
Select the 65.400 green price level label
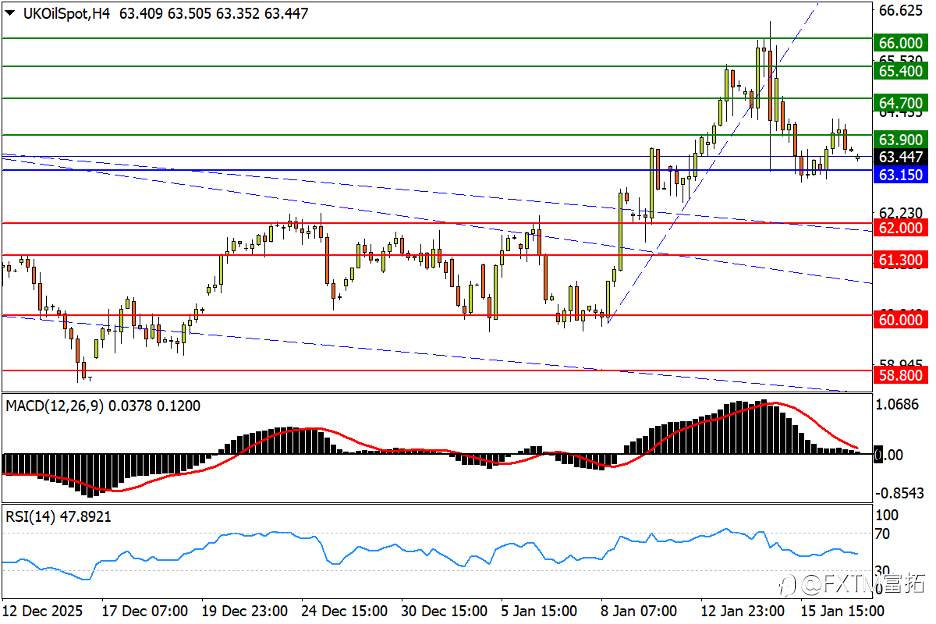click(x=901, y=71)
